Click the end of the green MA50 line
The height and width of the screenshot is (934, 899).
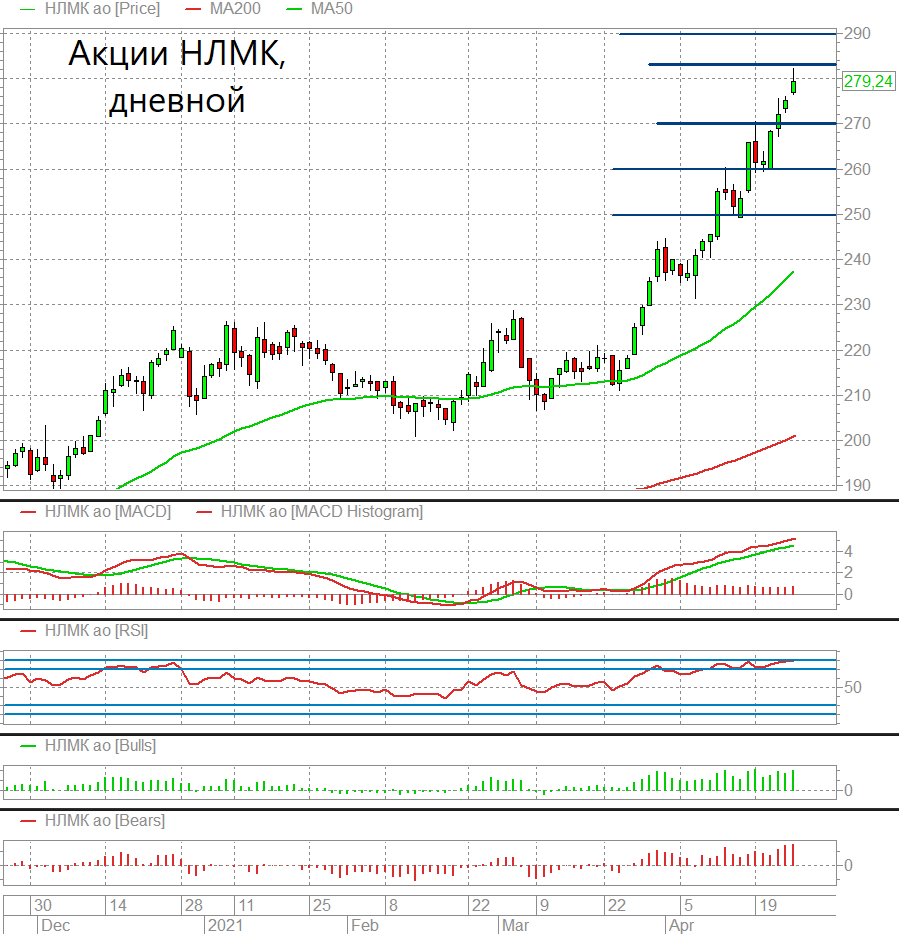[792, 272]
